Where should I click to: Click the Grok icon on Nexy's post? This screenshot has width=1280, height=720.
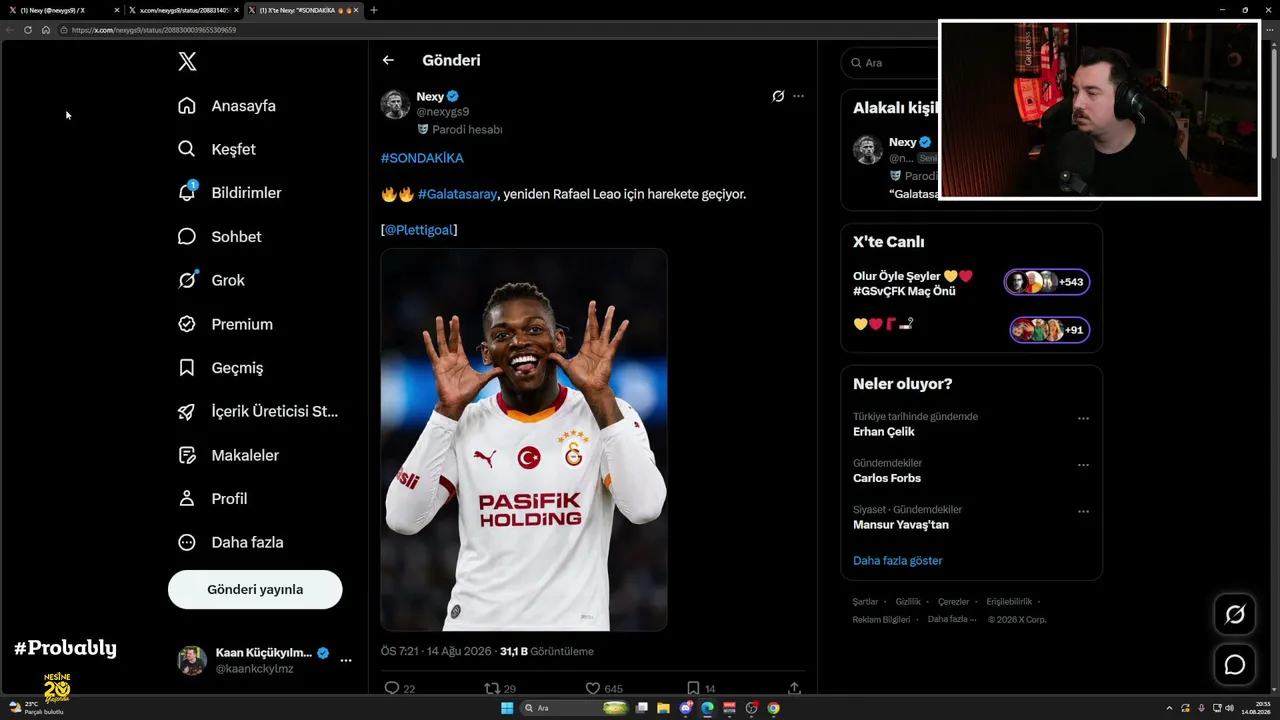click(x=778, y=96)
